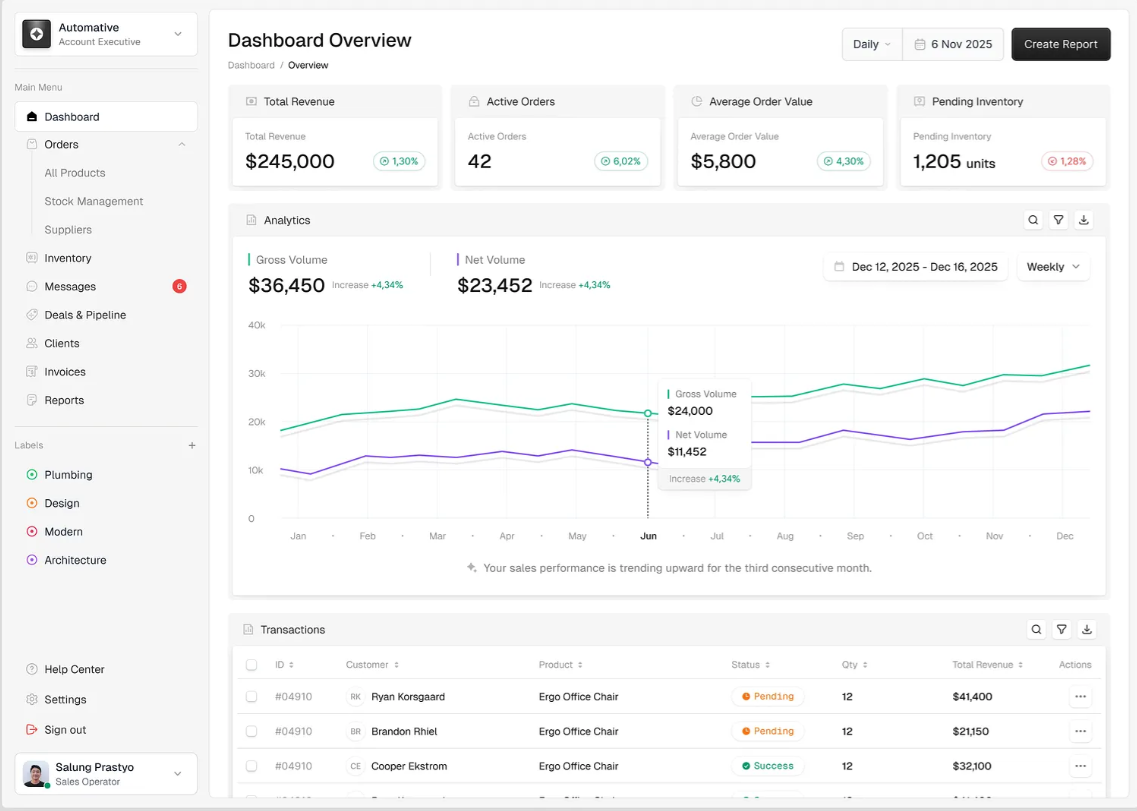Open actions menu for Cooper Ekstrom row

(1080, 766)
